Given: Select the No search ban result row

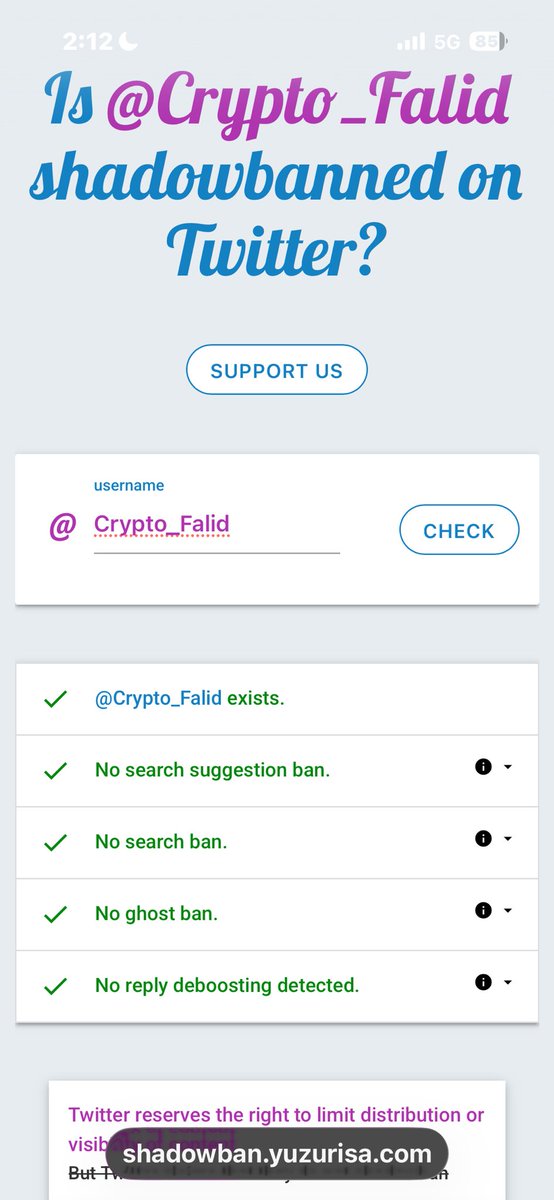Looking at the screenshot, I should coord(277,843).
